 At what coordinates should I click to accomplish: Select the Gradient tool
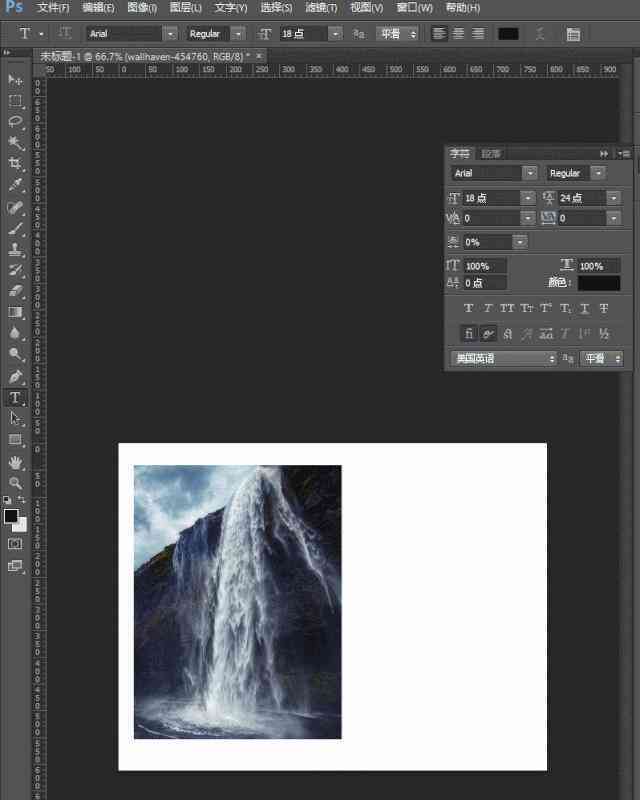(15, 312)
